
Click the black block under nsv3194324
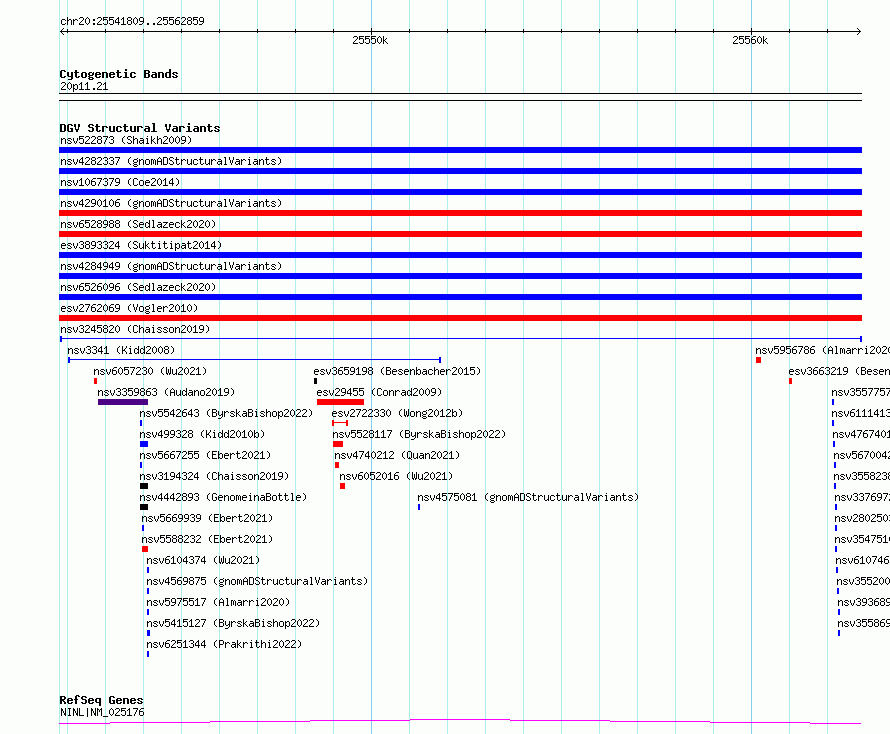[144, 486]
